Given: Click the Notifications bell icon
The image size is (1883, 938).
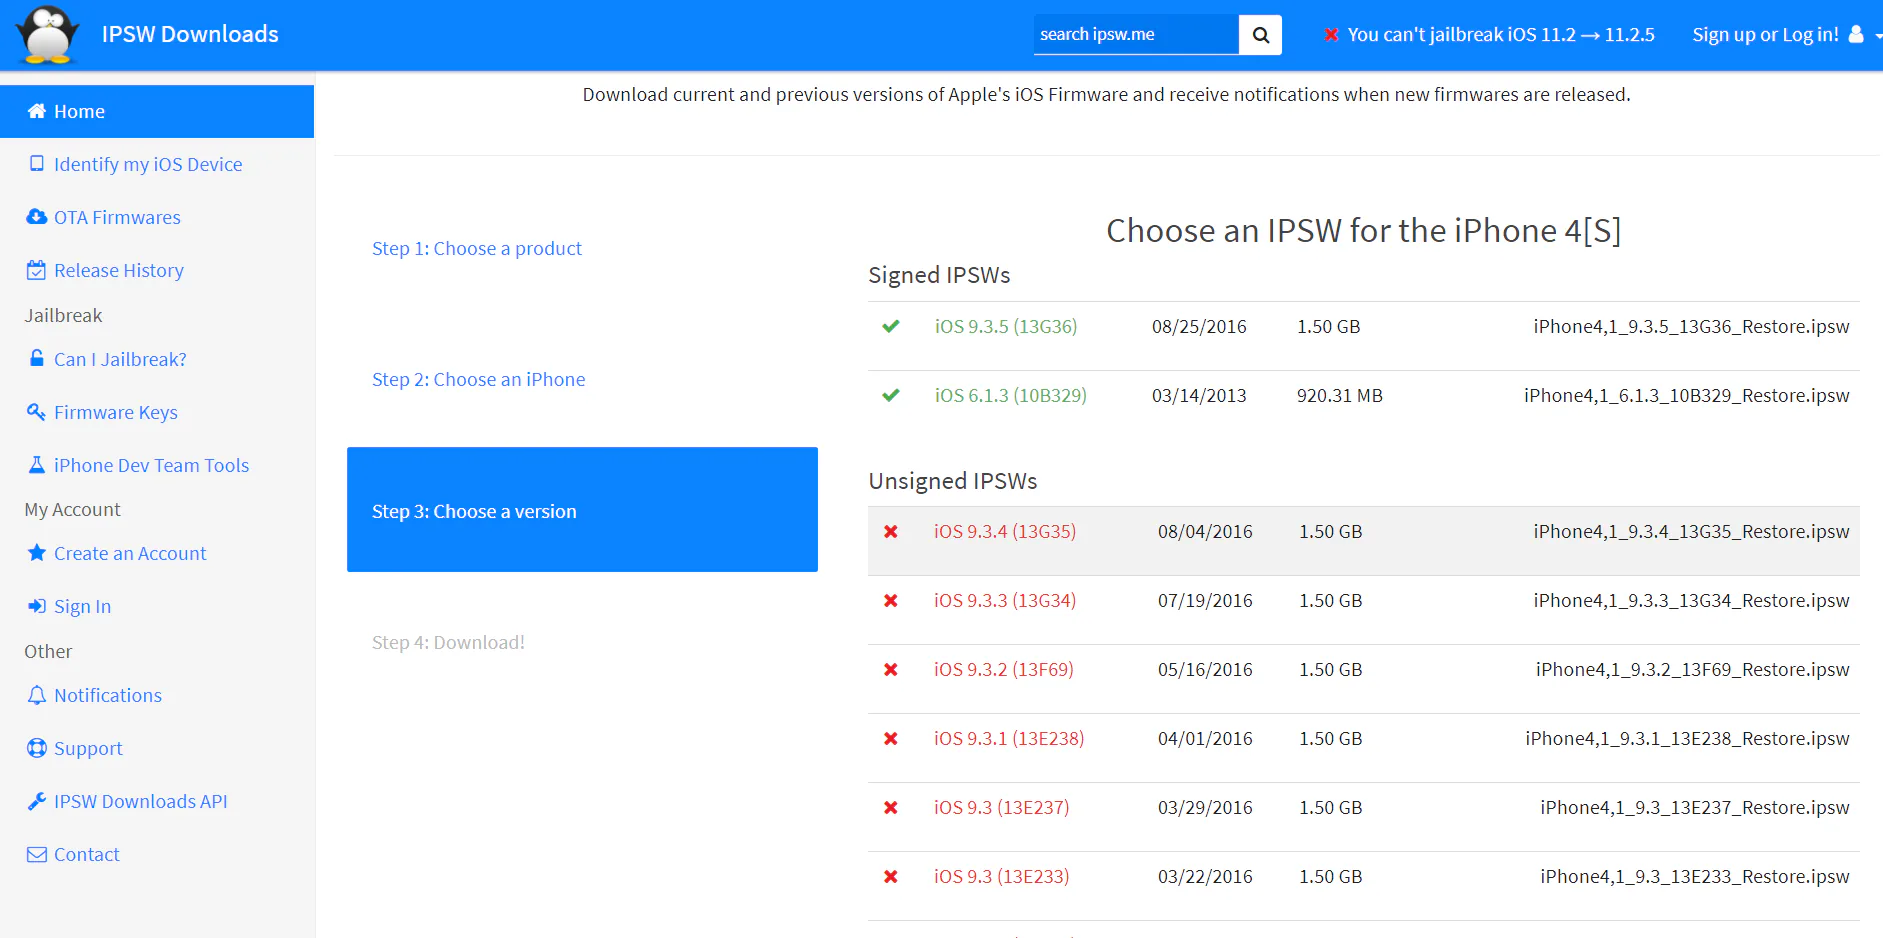Looking at the screenshot, I should (x=37, y=695).
